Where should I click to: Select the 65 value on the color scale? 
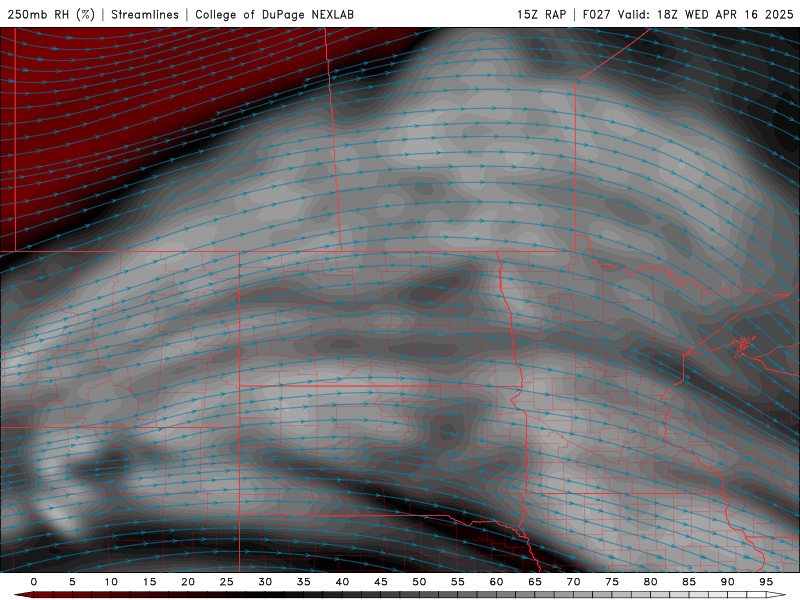(x=535, y=582)
